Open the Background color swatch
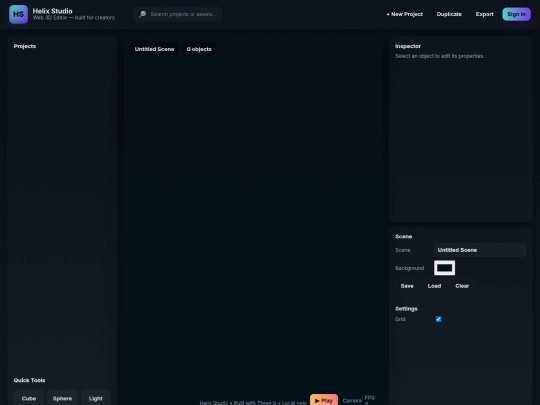The image size is (540, 405). 445,268
